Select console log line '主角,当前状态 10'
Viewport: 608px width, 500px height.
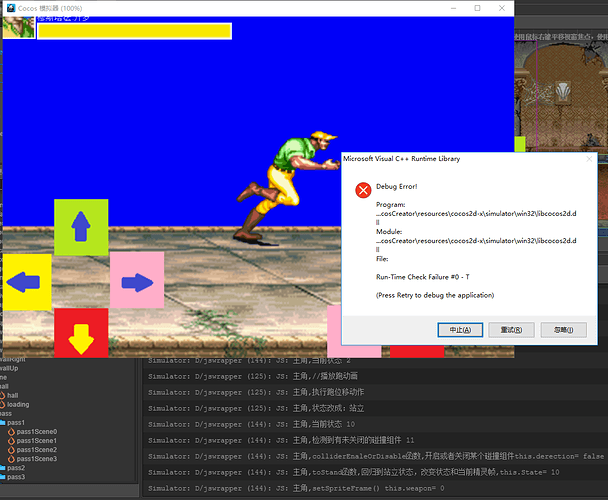click(375, 424)
